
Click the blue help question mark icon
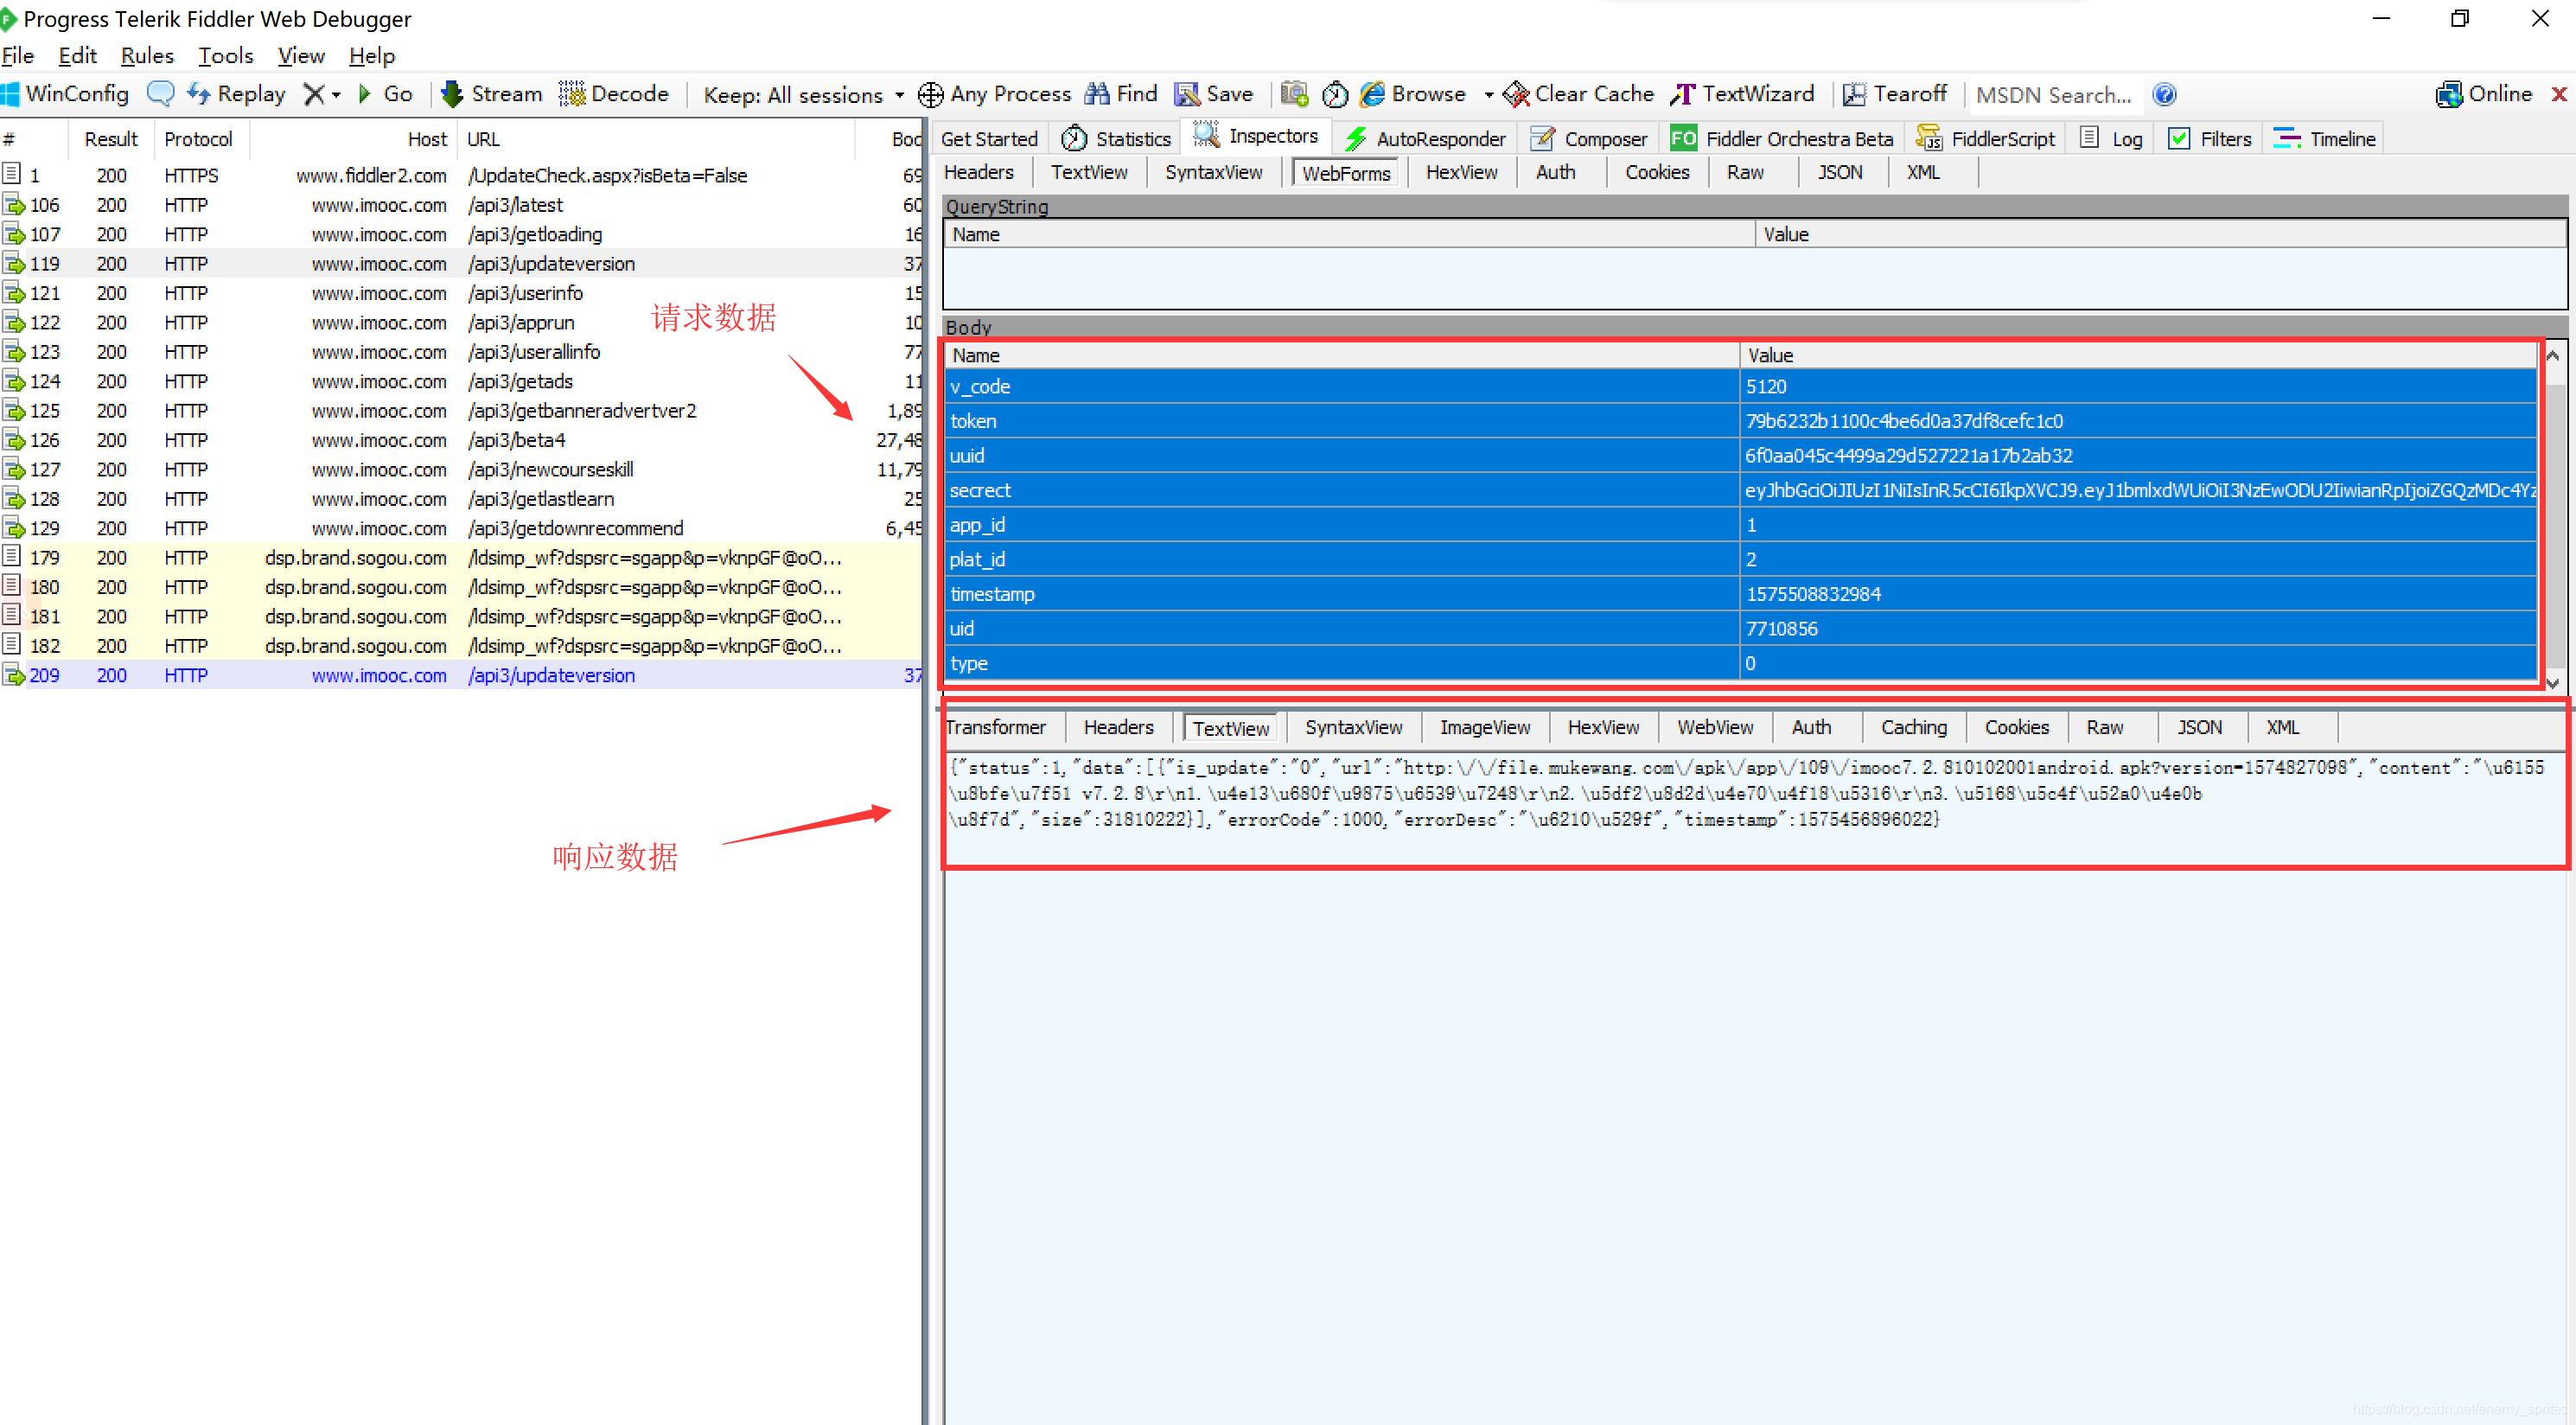coord(2164,94)
